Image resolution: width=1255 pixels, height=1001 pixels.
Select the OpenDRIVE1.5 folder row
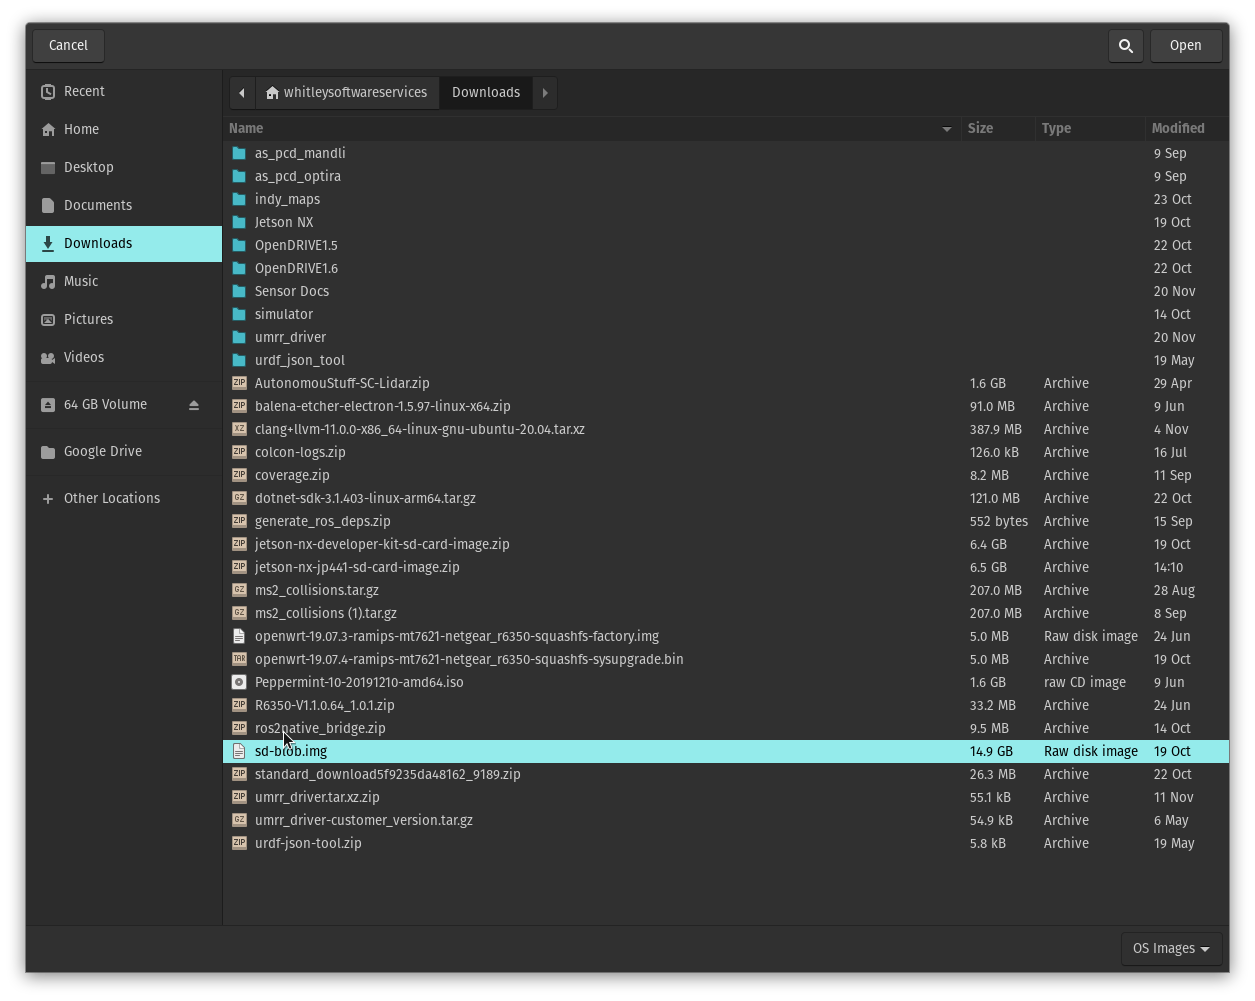tap(726, 245)
